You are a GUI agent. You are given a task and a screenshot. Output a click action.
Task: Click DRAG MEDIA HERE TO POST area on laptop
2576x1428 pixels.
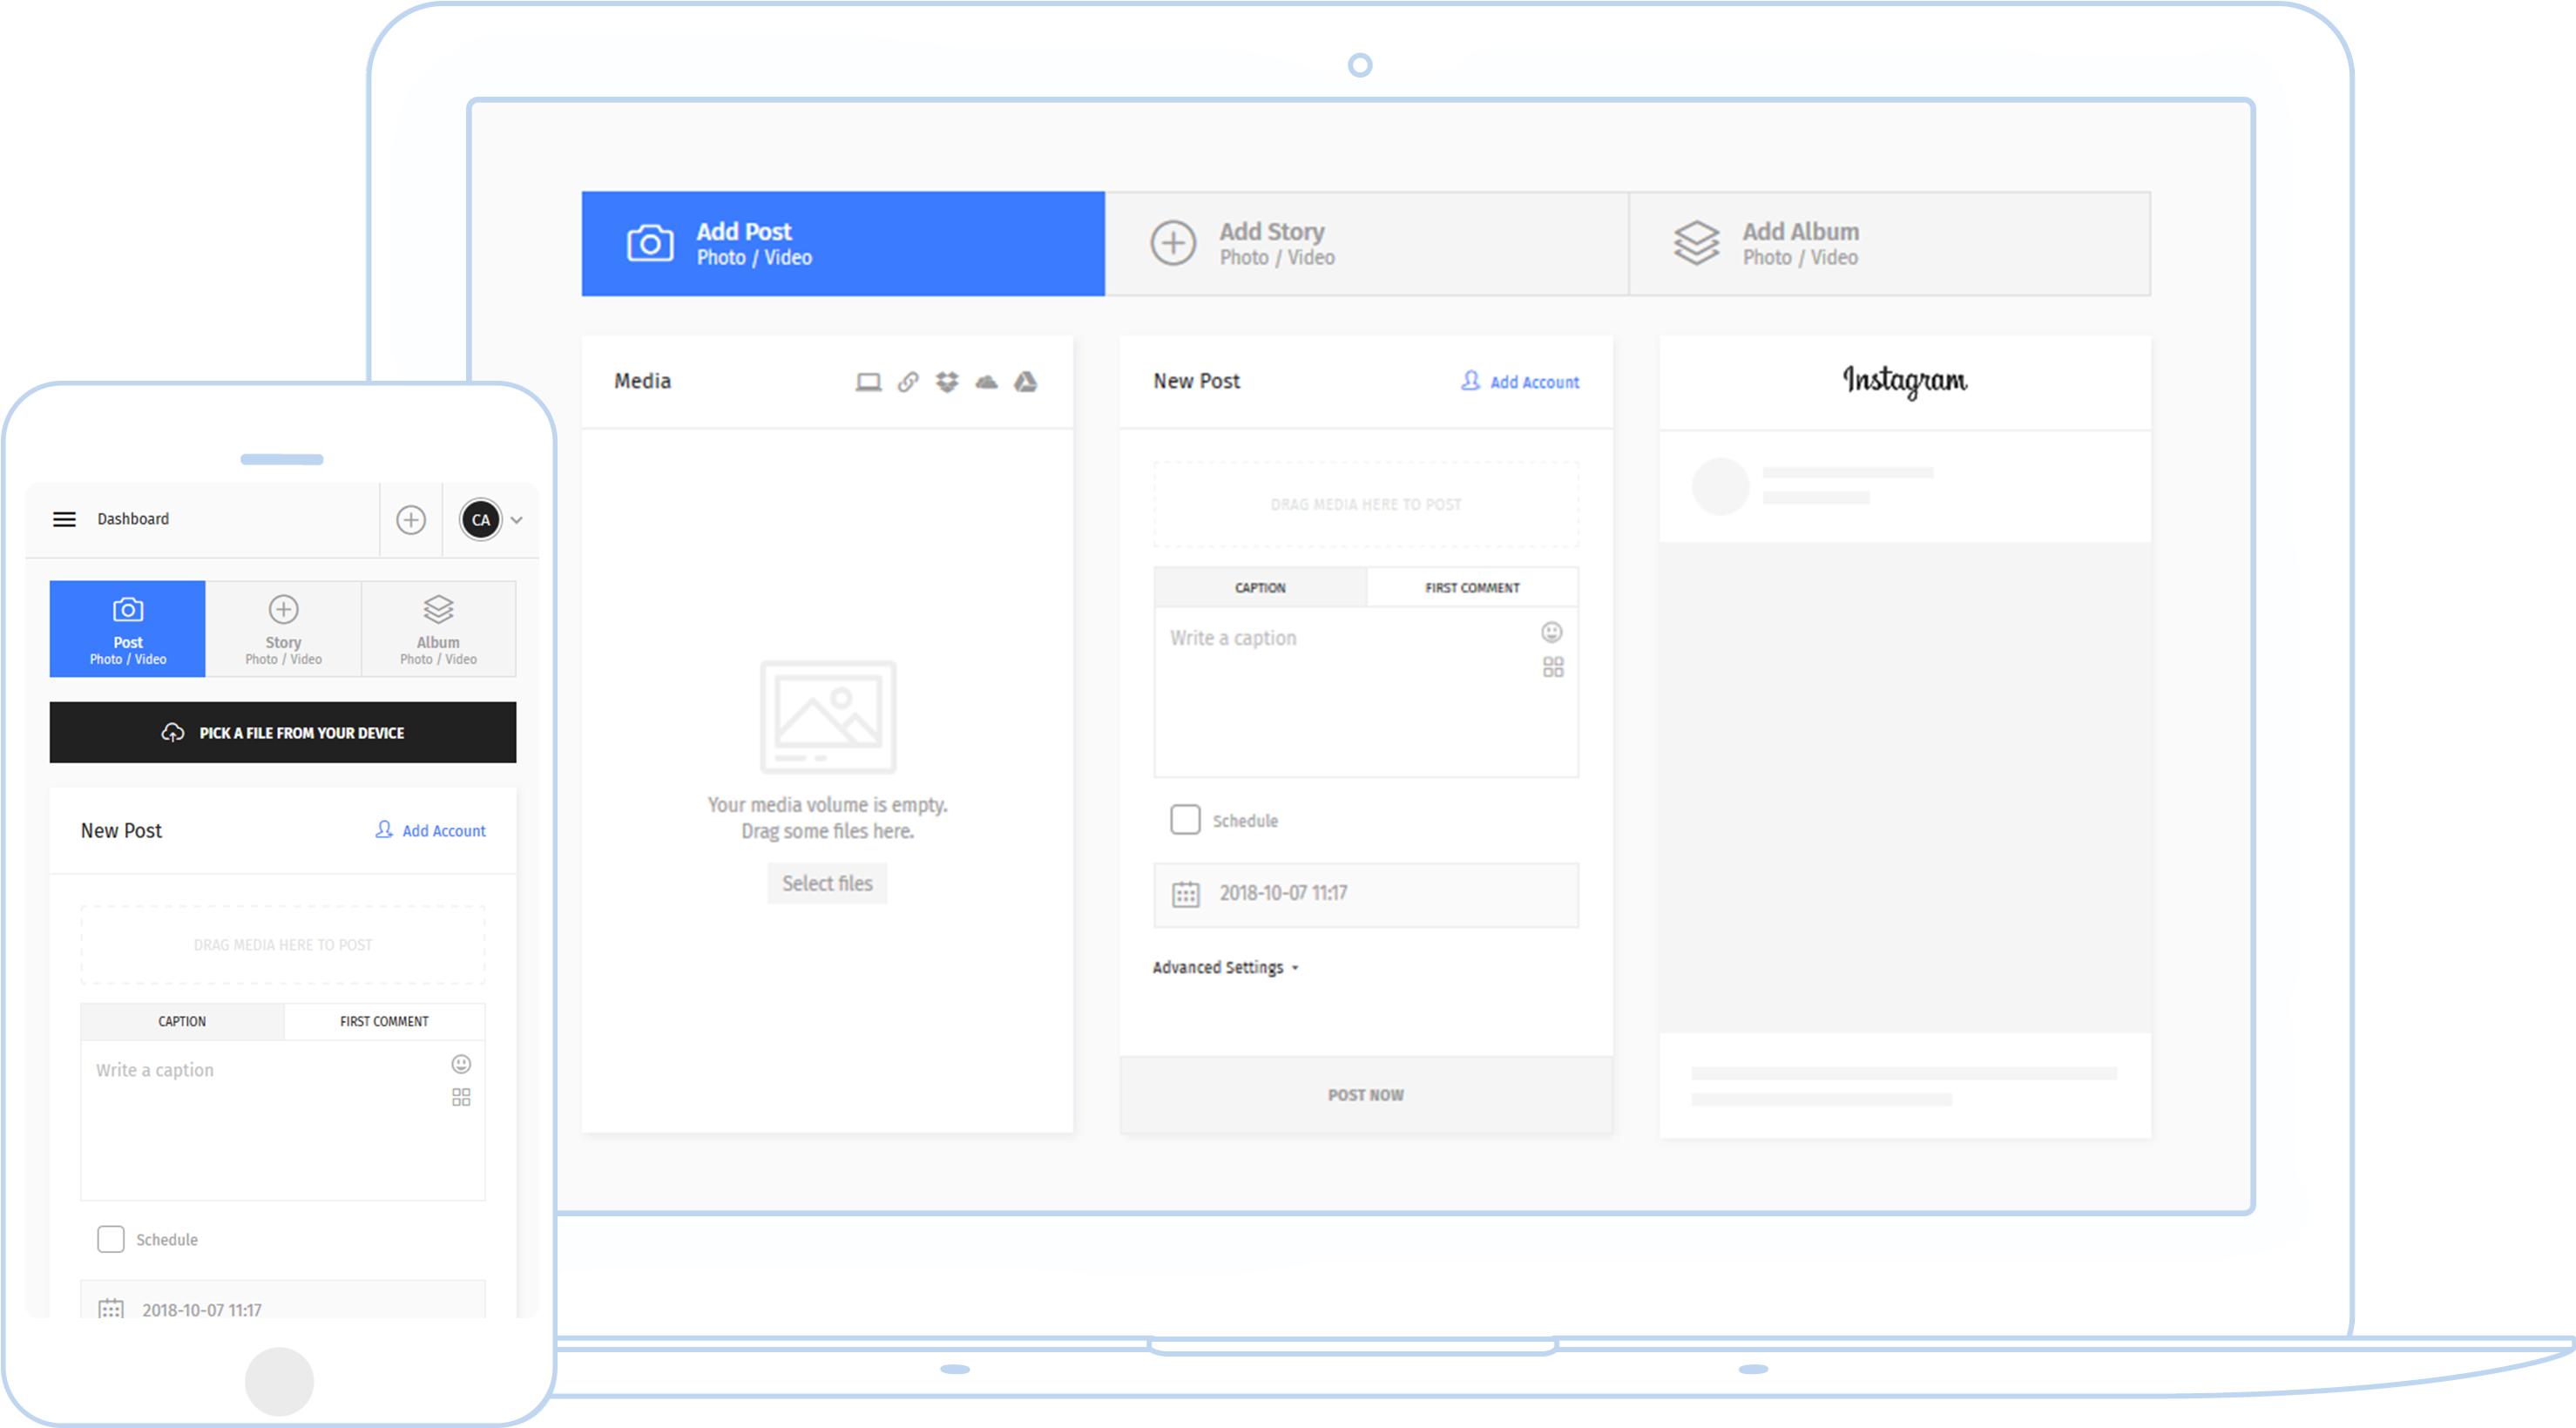point(1366,504)
